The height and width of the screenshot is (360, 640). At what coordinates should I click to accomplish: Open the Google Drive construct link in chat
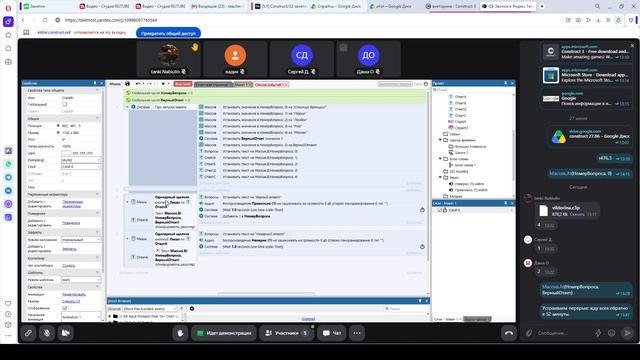(589, 137)
